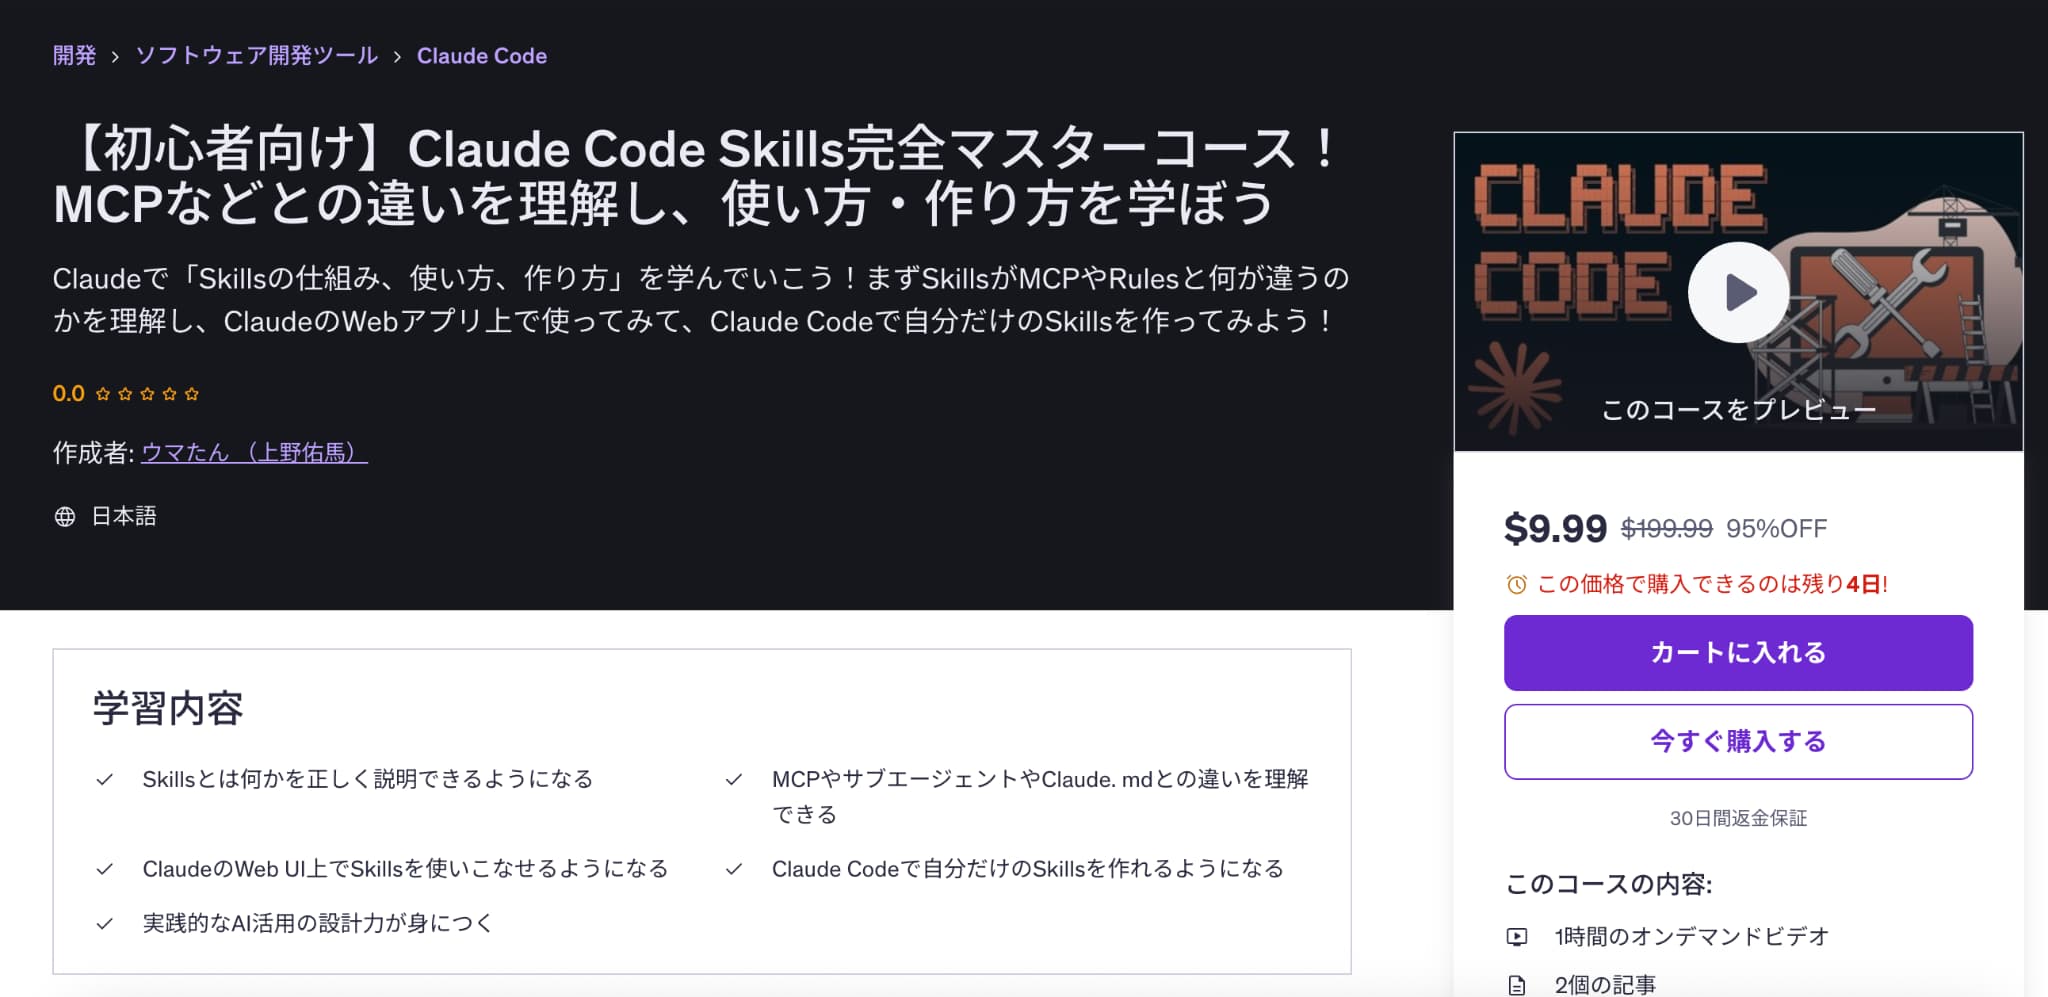The height and width of the screenshot is (997, 2048).
Task: Click checkmark beside Skillsとは何かを正しく説明
Action: 104,779
